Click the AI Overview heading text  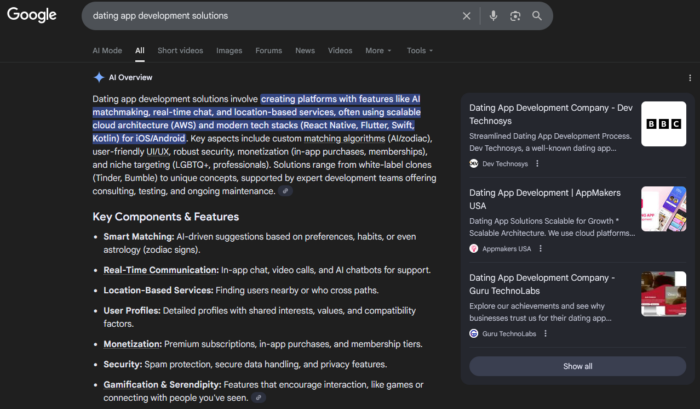[130, 78]
